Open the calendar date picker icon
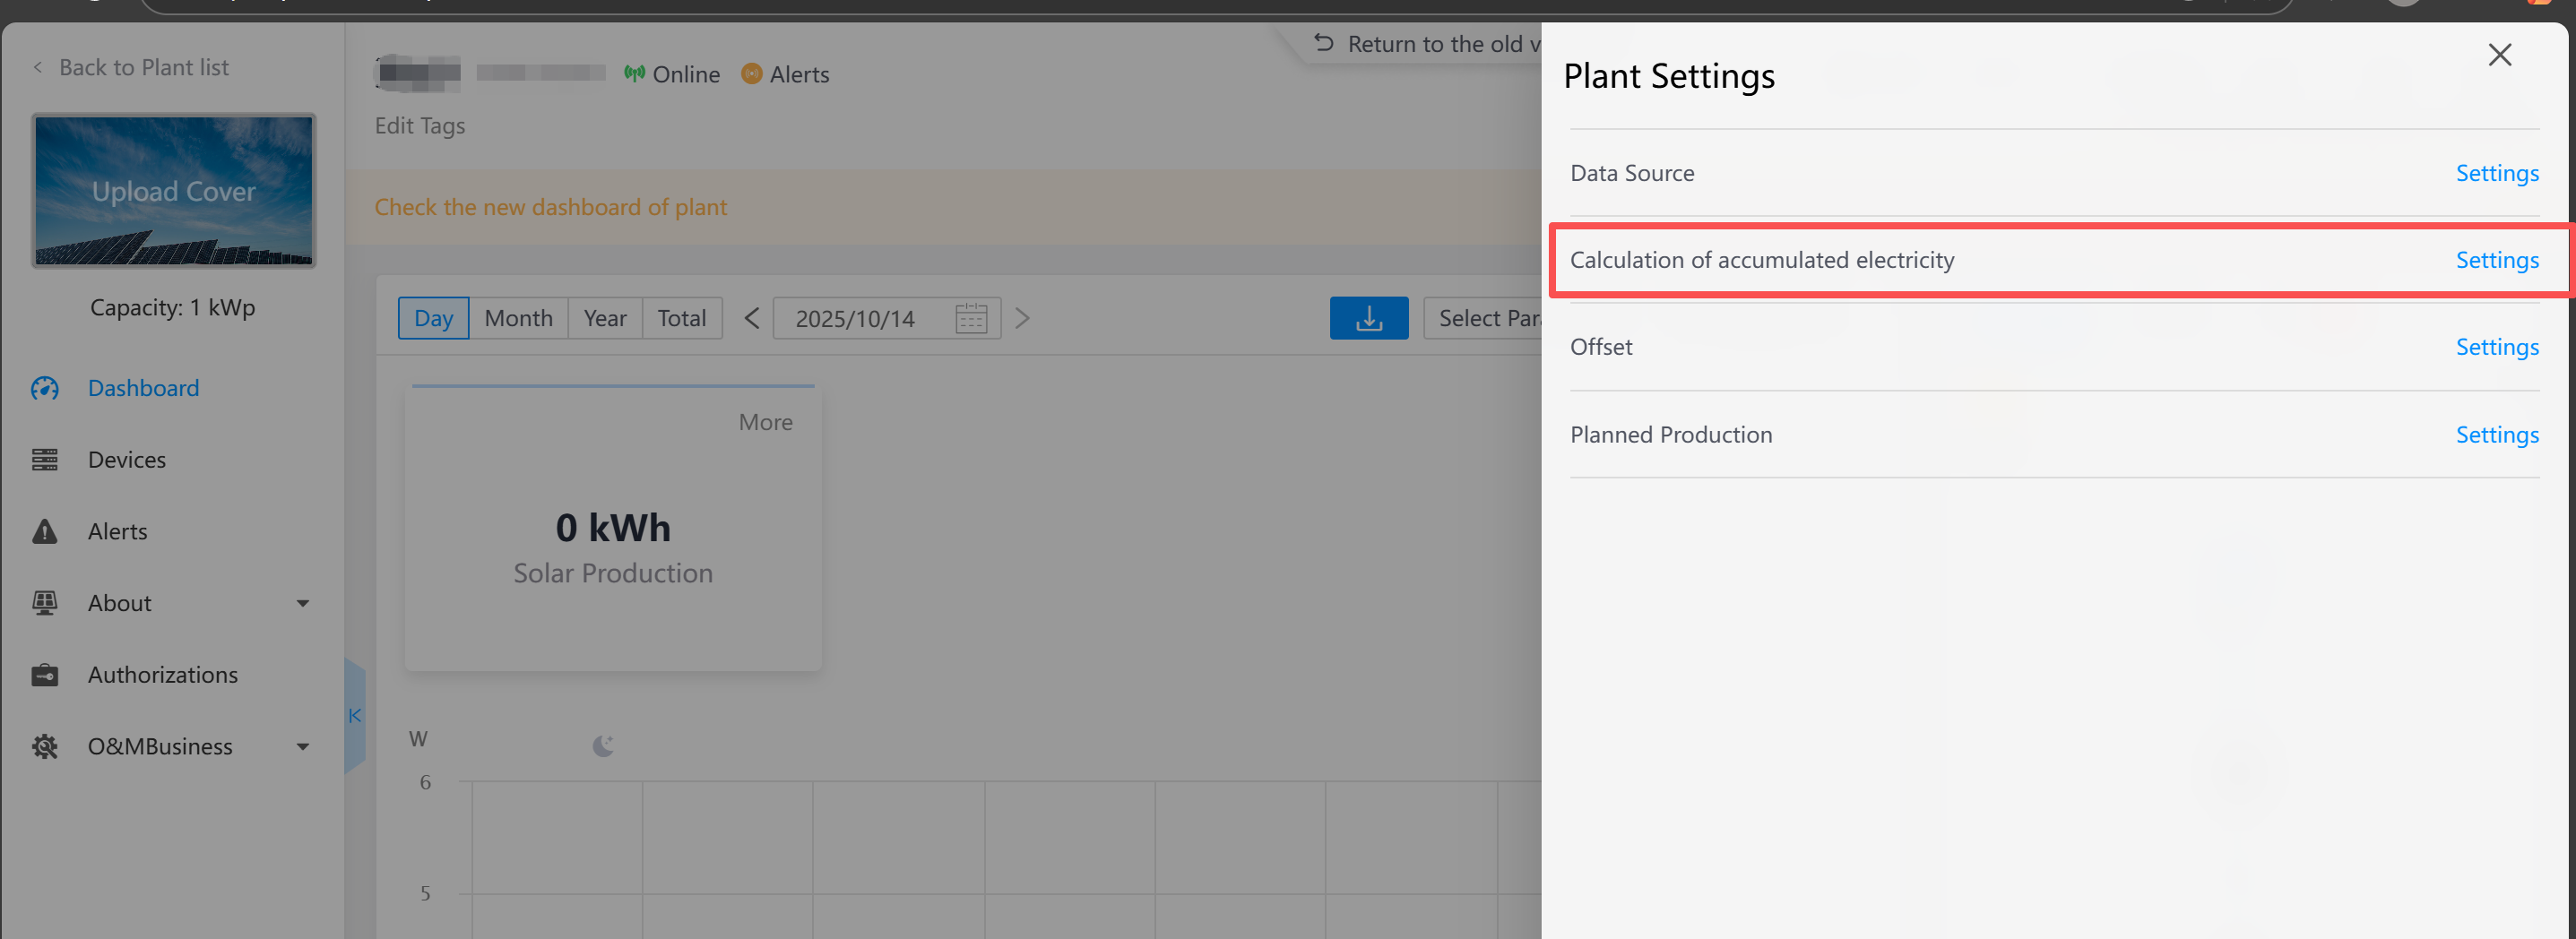The width and height of the screenshot is (2576, 939). [971, 318]
